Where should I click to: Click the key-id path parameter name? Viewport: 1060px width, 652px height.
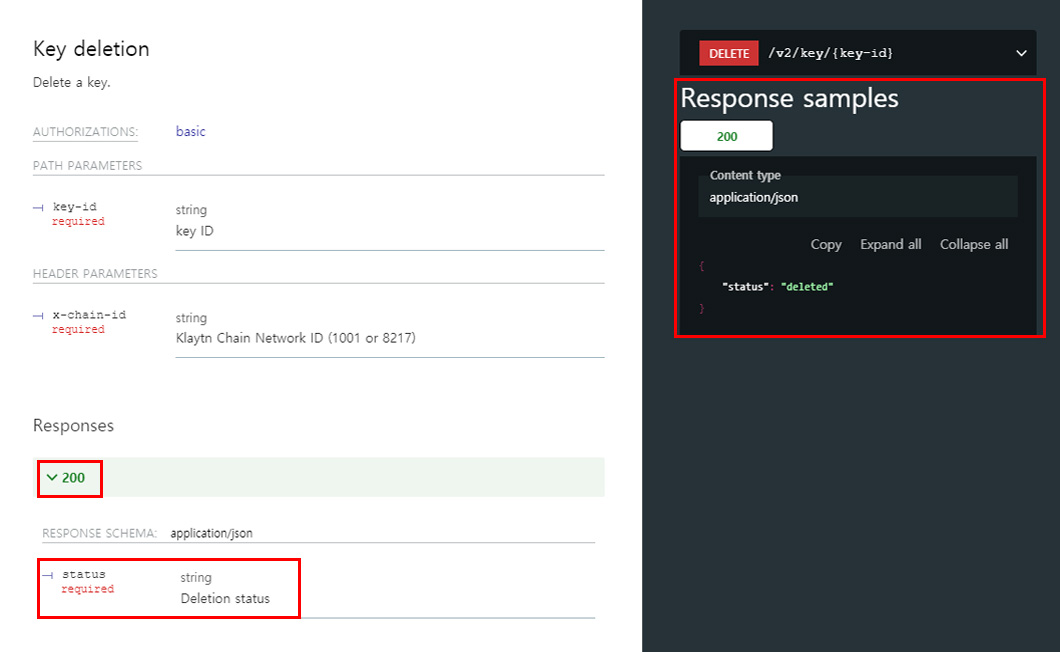[74, 206]
